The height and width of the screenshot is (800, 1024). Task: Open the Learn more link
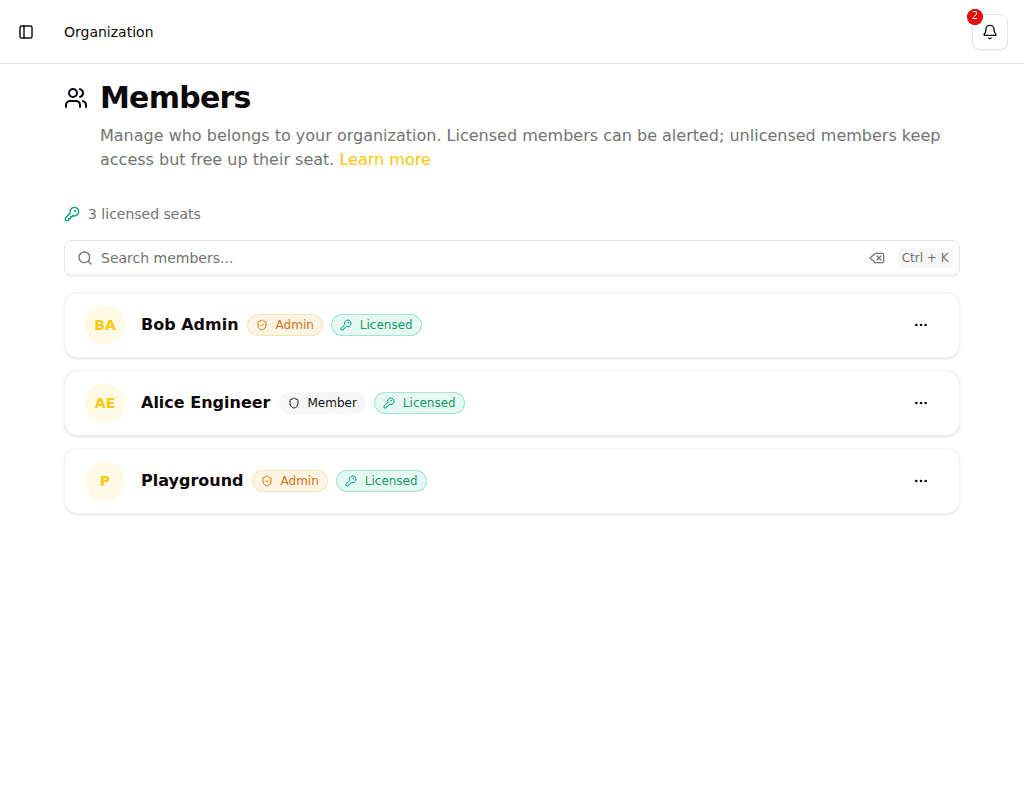click(x=385, y=159)
